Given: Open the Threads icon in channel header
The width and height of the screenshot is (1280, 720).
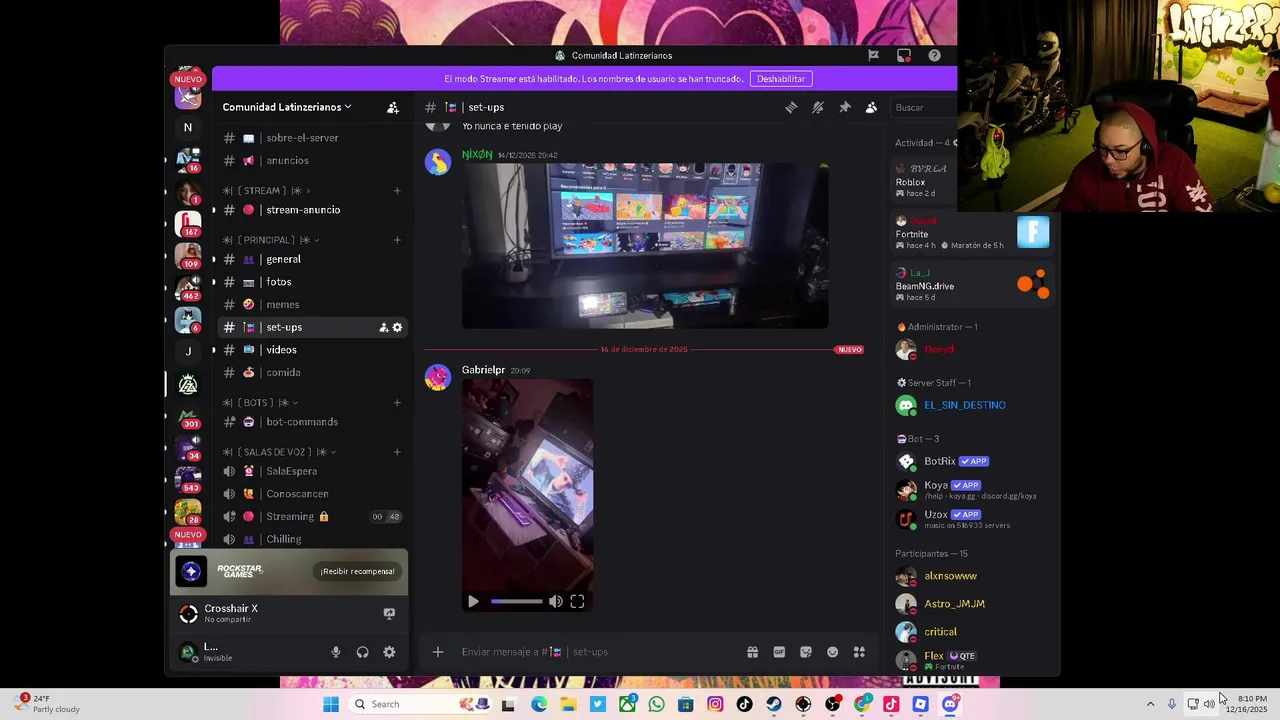Looking at the screenshot, I should 791,107.
